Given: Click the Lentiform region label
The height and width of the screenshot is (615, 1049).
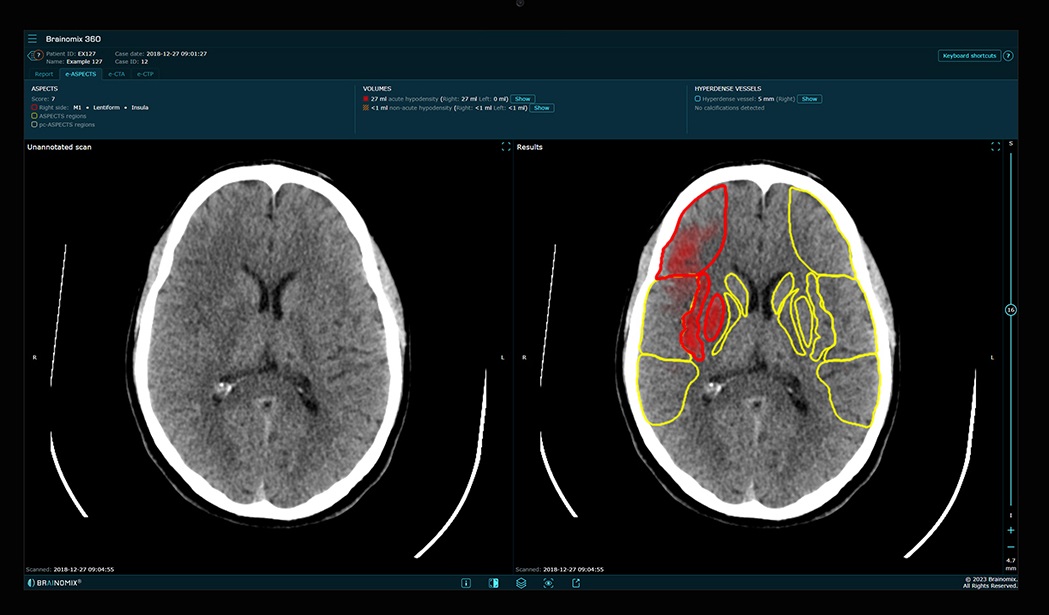Looking at the screenshot, I should tap(106, 107).
